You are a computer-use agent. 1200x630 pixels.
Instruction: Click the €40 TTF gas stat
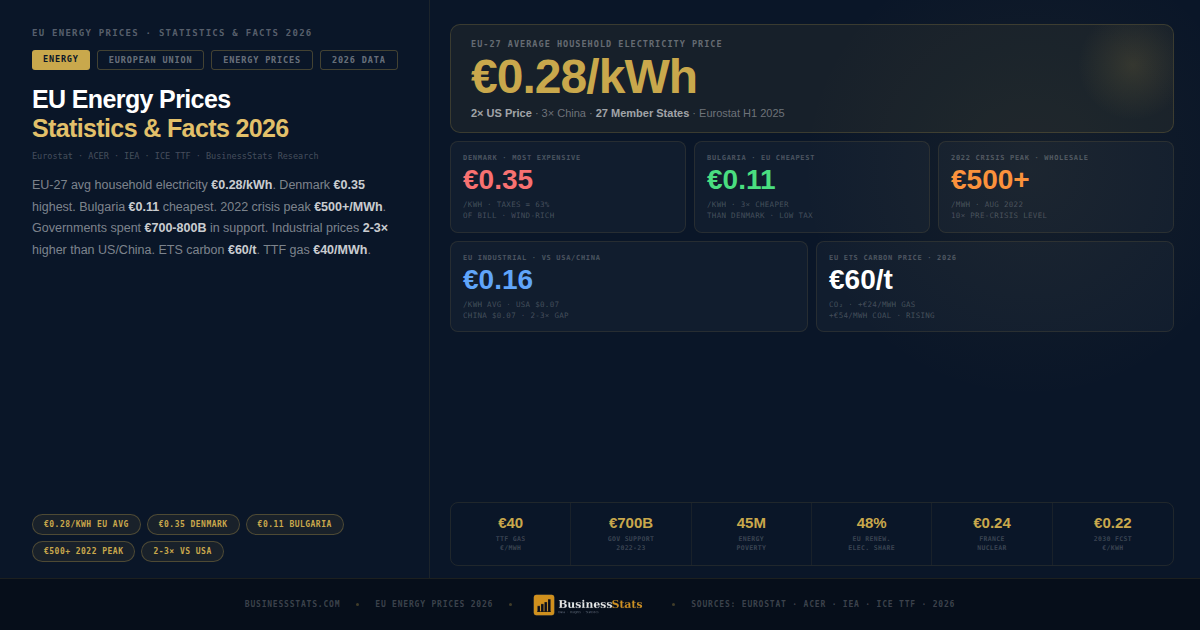point(511,533)
